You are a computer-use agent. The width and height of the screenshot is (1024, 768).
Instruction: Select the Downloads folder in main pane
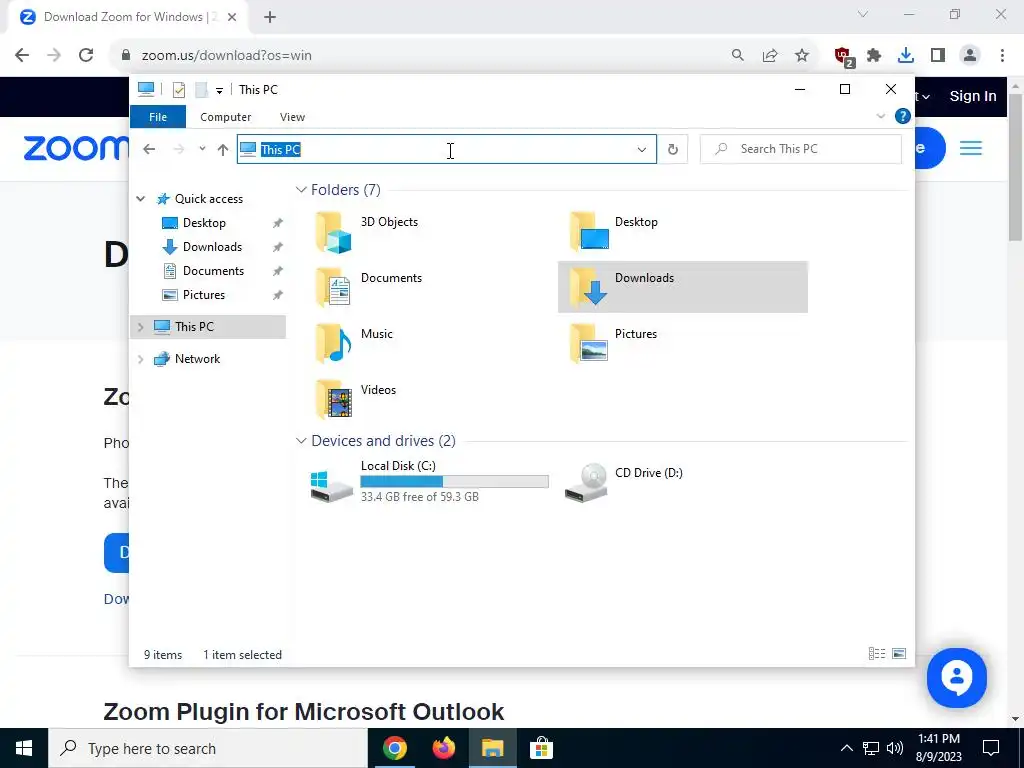click(682, 287)
